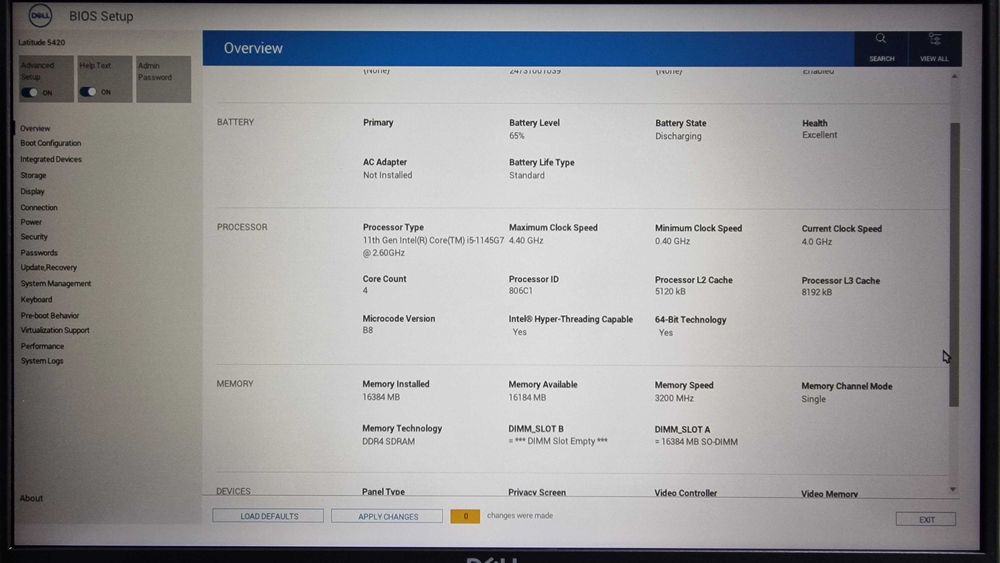Open System Management section
This screenshot has height=563, width=1000.
point(55,283)
